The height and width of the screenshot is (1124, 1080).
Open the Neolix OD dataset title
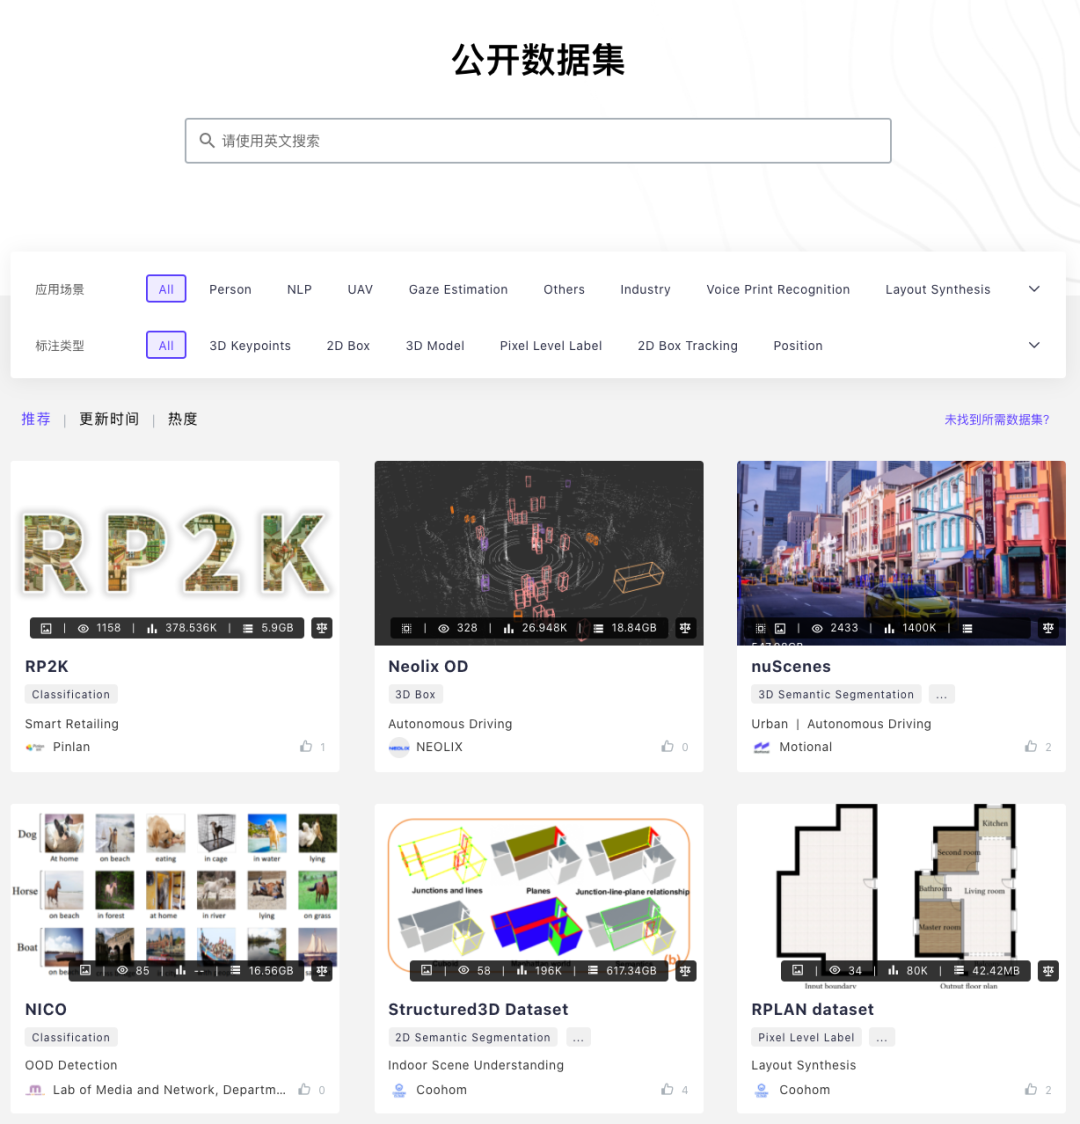428,666
